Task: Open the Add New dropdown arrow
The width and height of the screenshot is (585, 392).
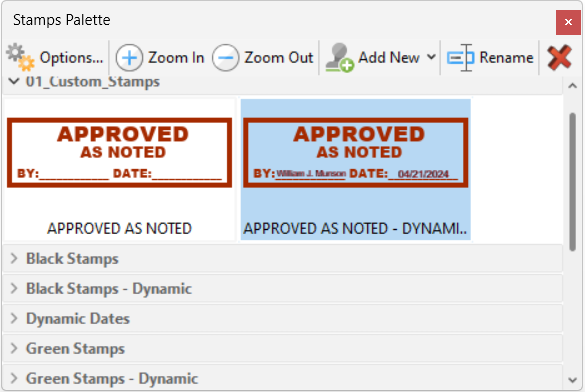Action: point(431,57)
